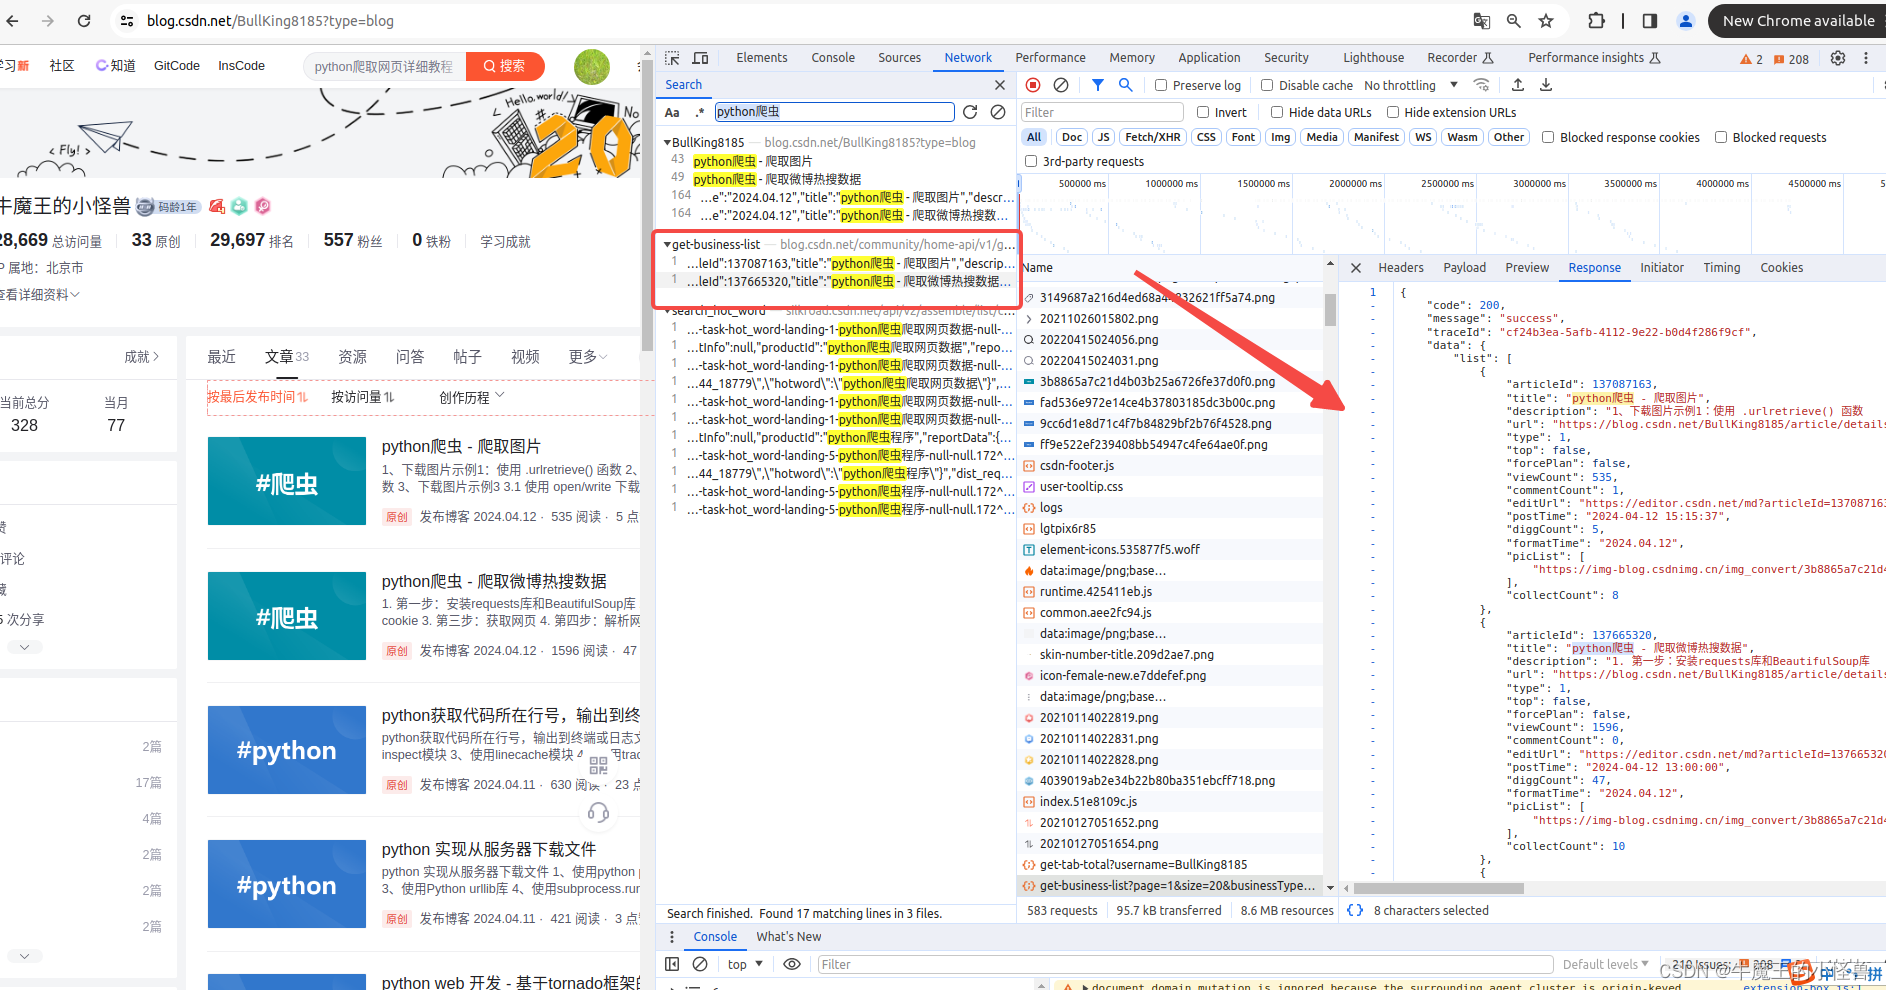Viewport: 1886px width, 990px height.
Task: Clear the network log
Action: point(1061,85)
